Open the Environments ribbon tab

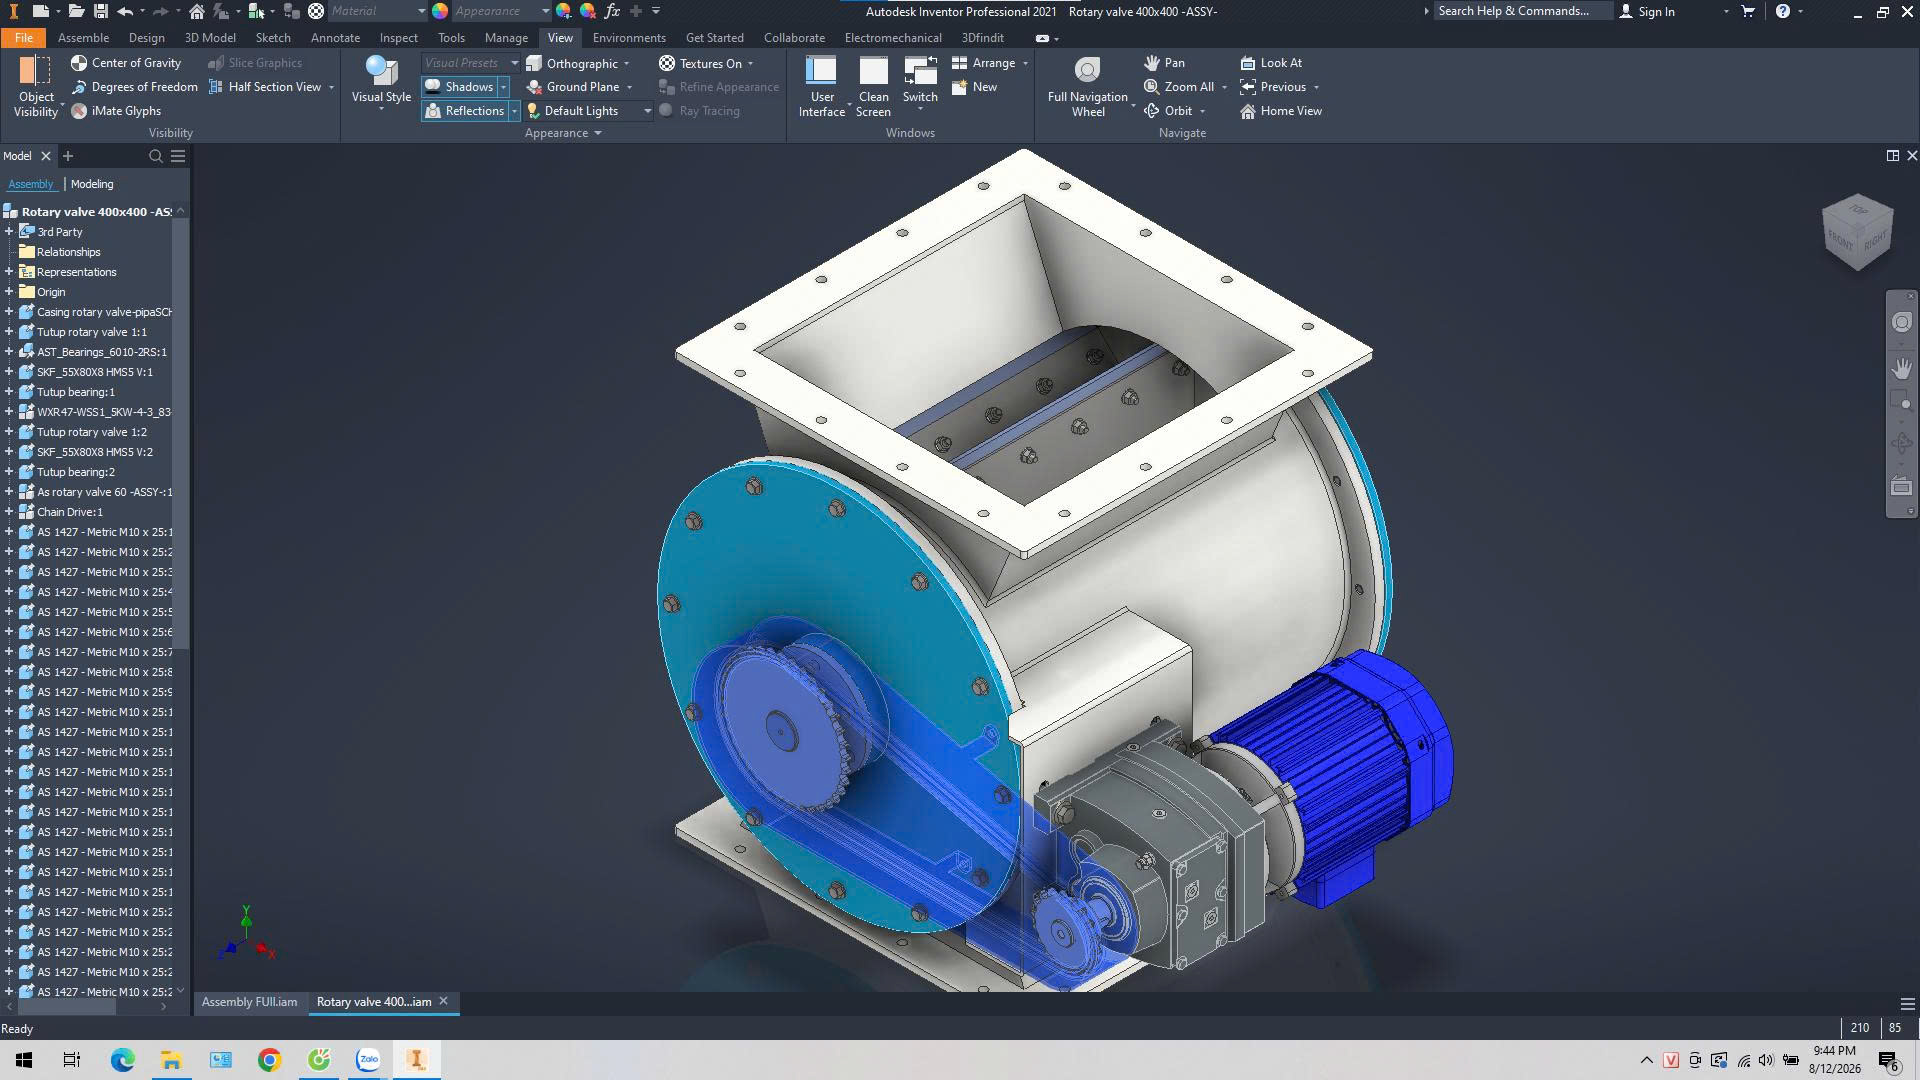point(629,38)
